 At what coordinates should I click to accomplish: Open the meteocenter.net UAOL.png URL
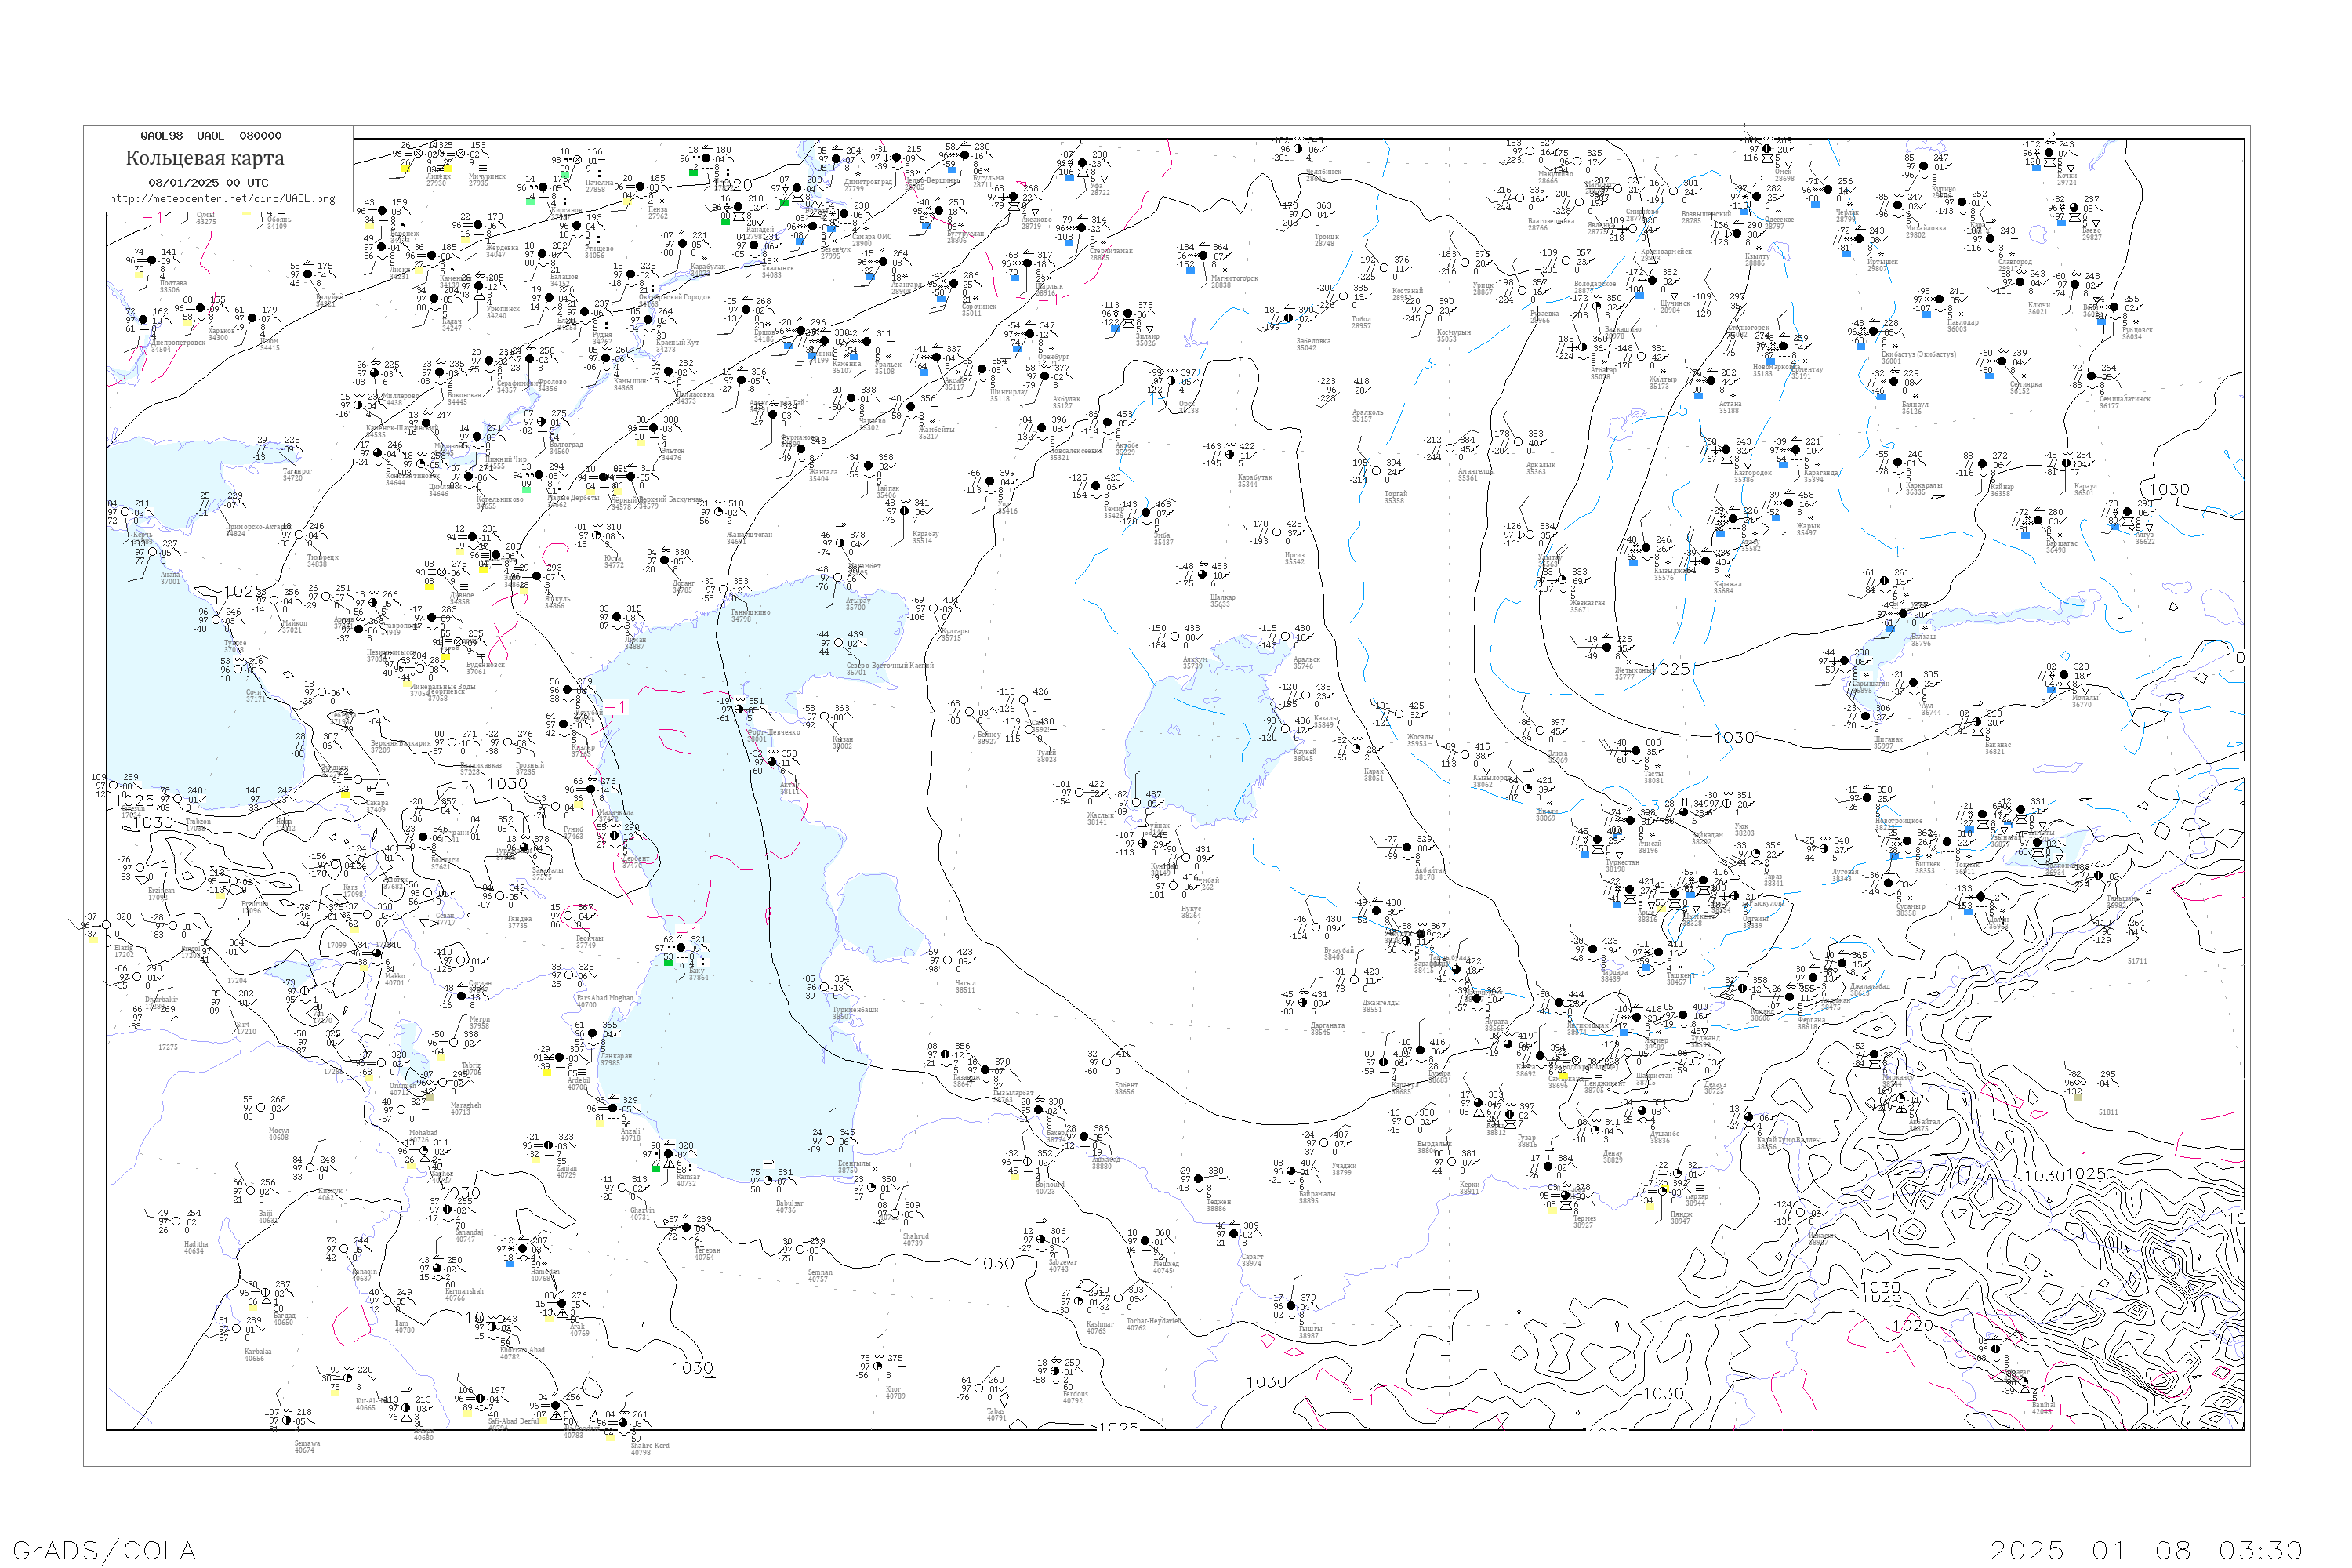click(x=222, y=199)
